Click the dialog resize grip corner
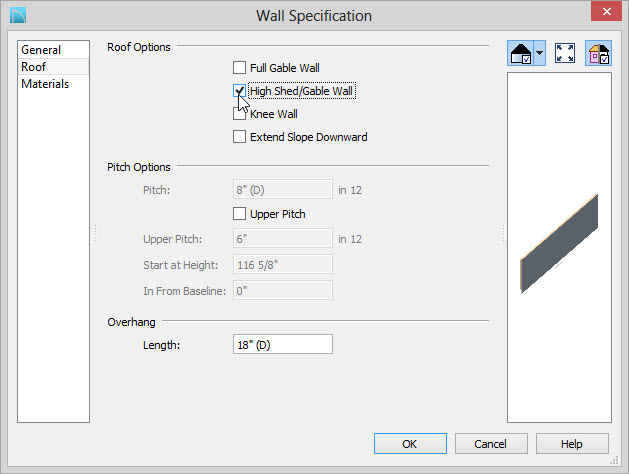Viewport: 629px width, 474px height. pos(614,460)
